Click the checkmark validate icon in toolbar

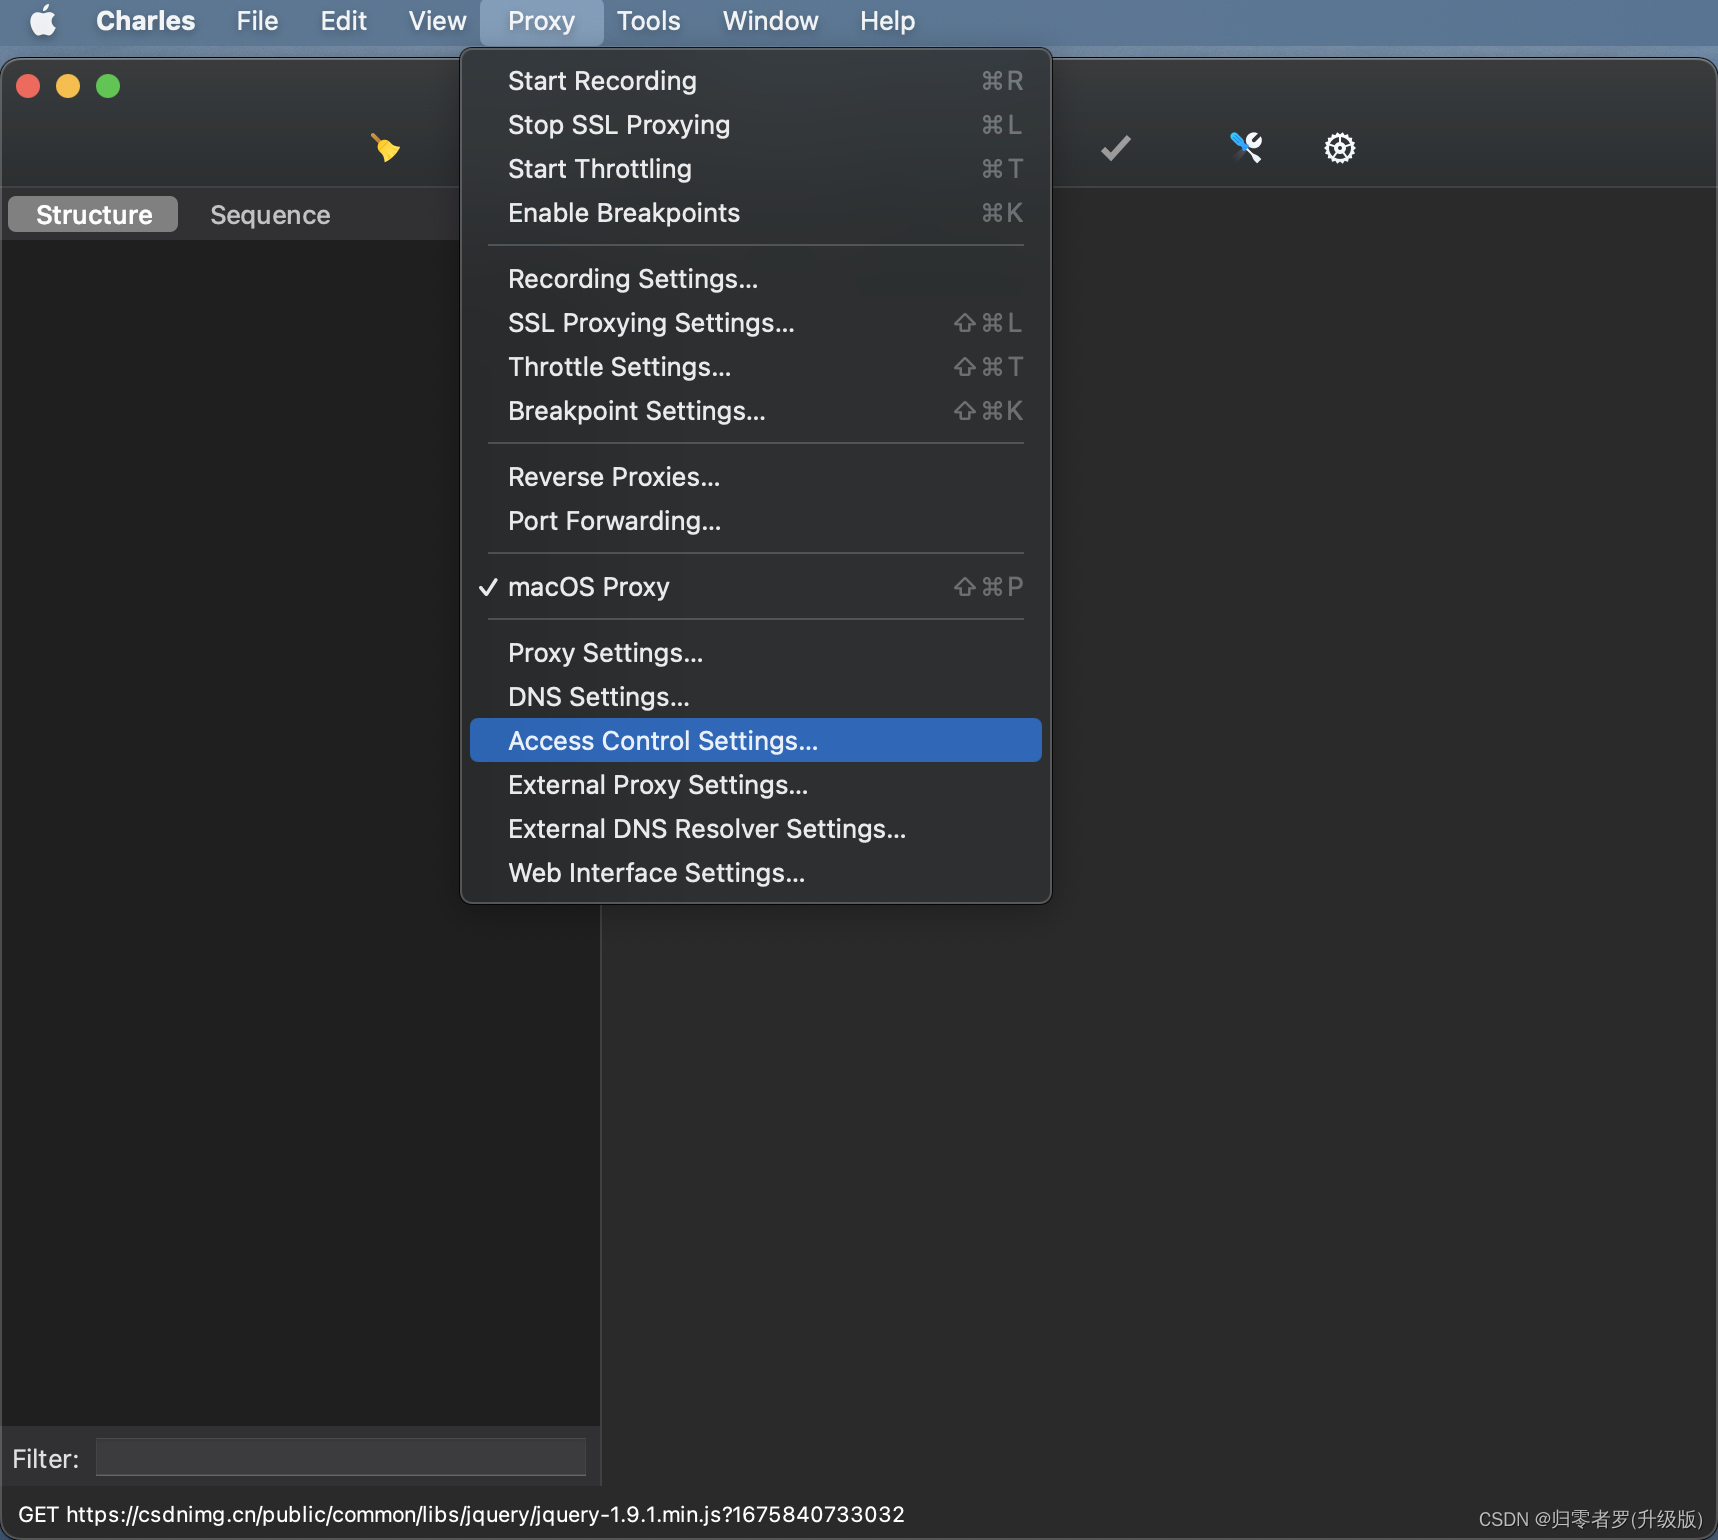[1116, 148]
